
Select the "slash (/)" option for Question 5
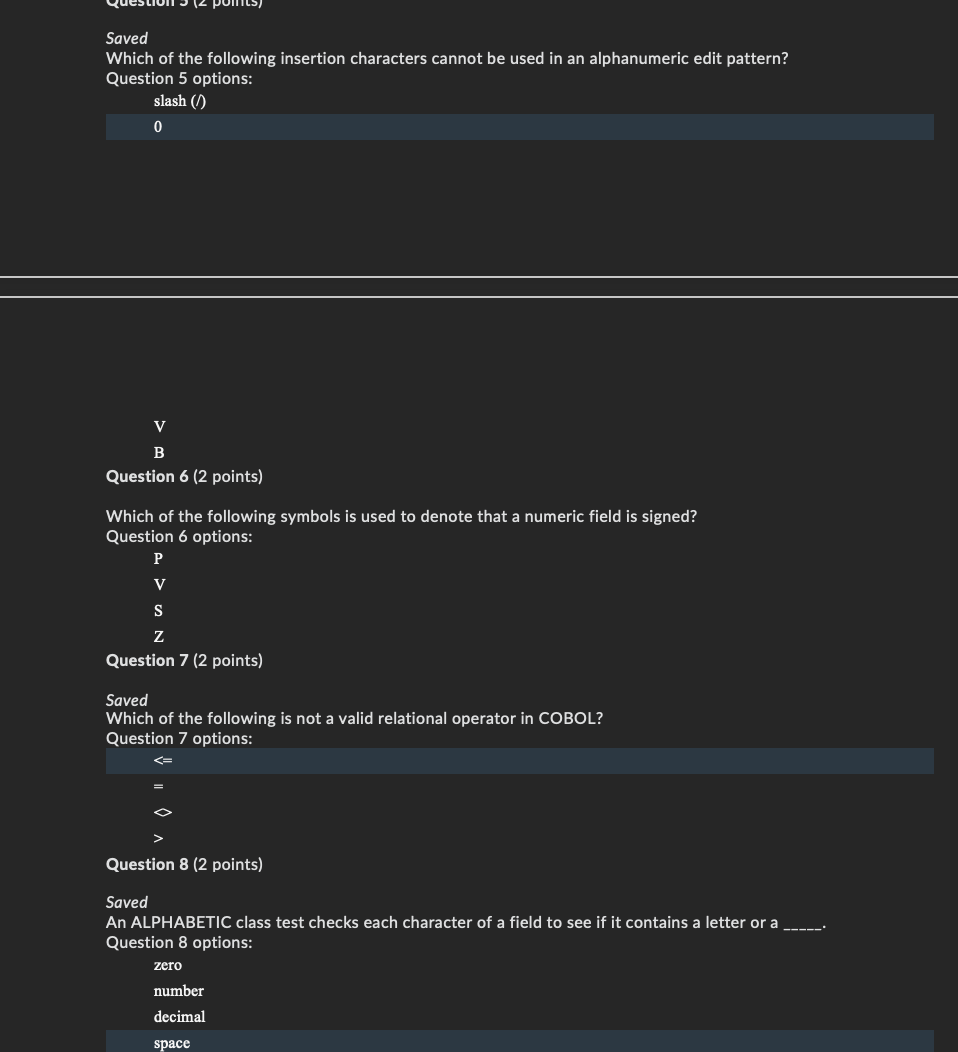[179, 101]
